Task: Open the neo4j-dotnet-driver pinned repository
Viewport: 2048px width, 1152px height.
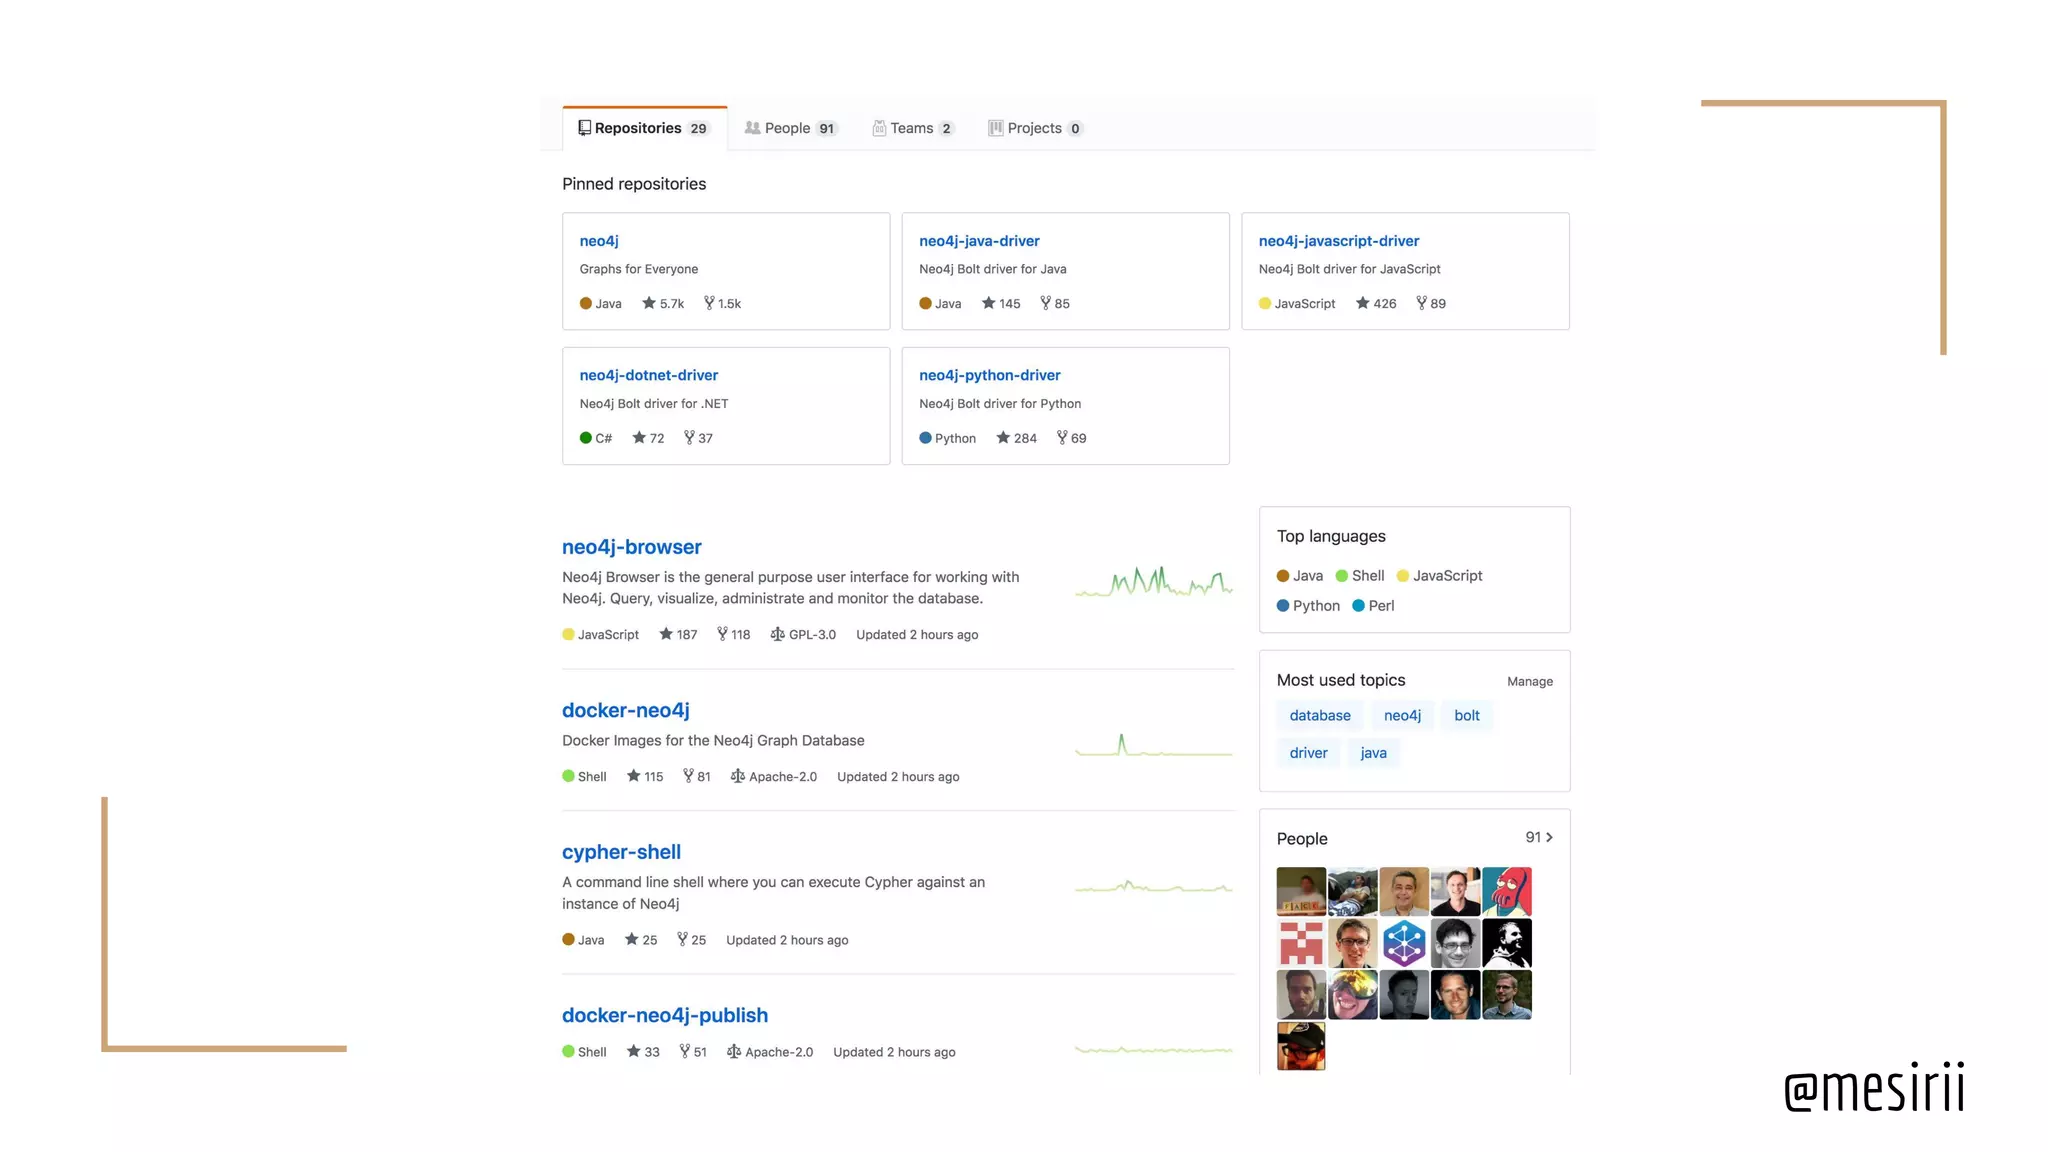Action: click(x=648, y=375)
